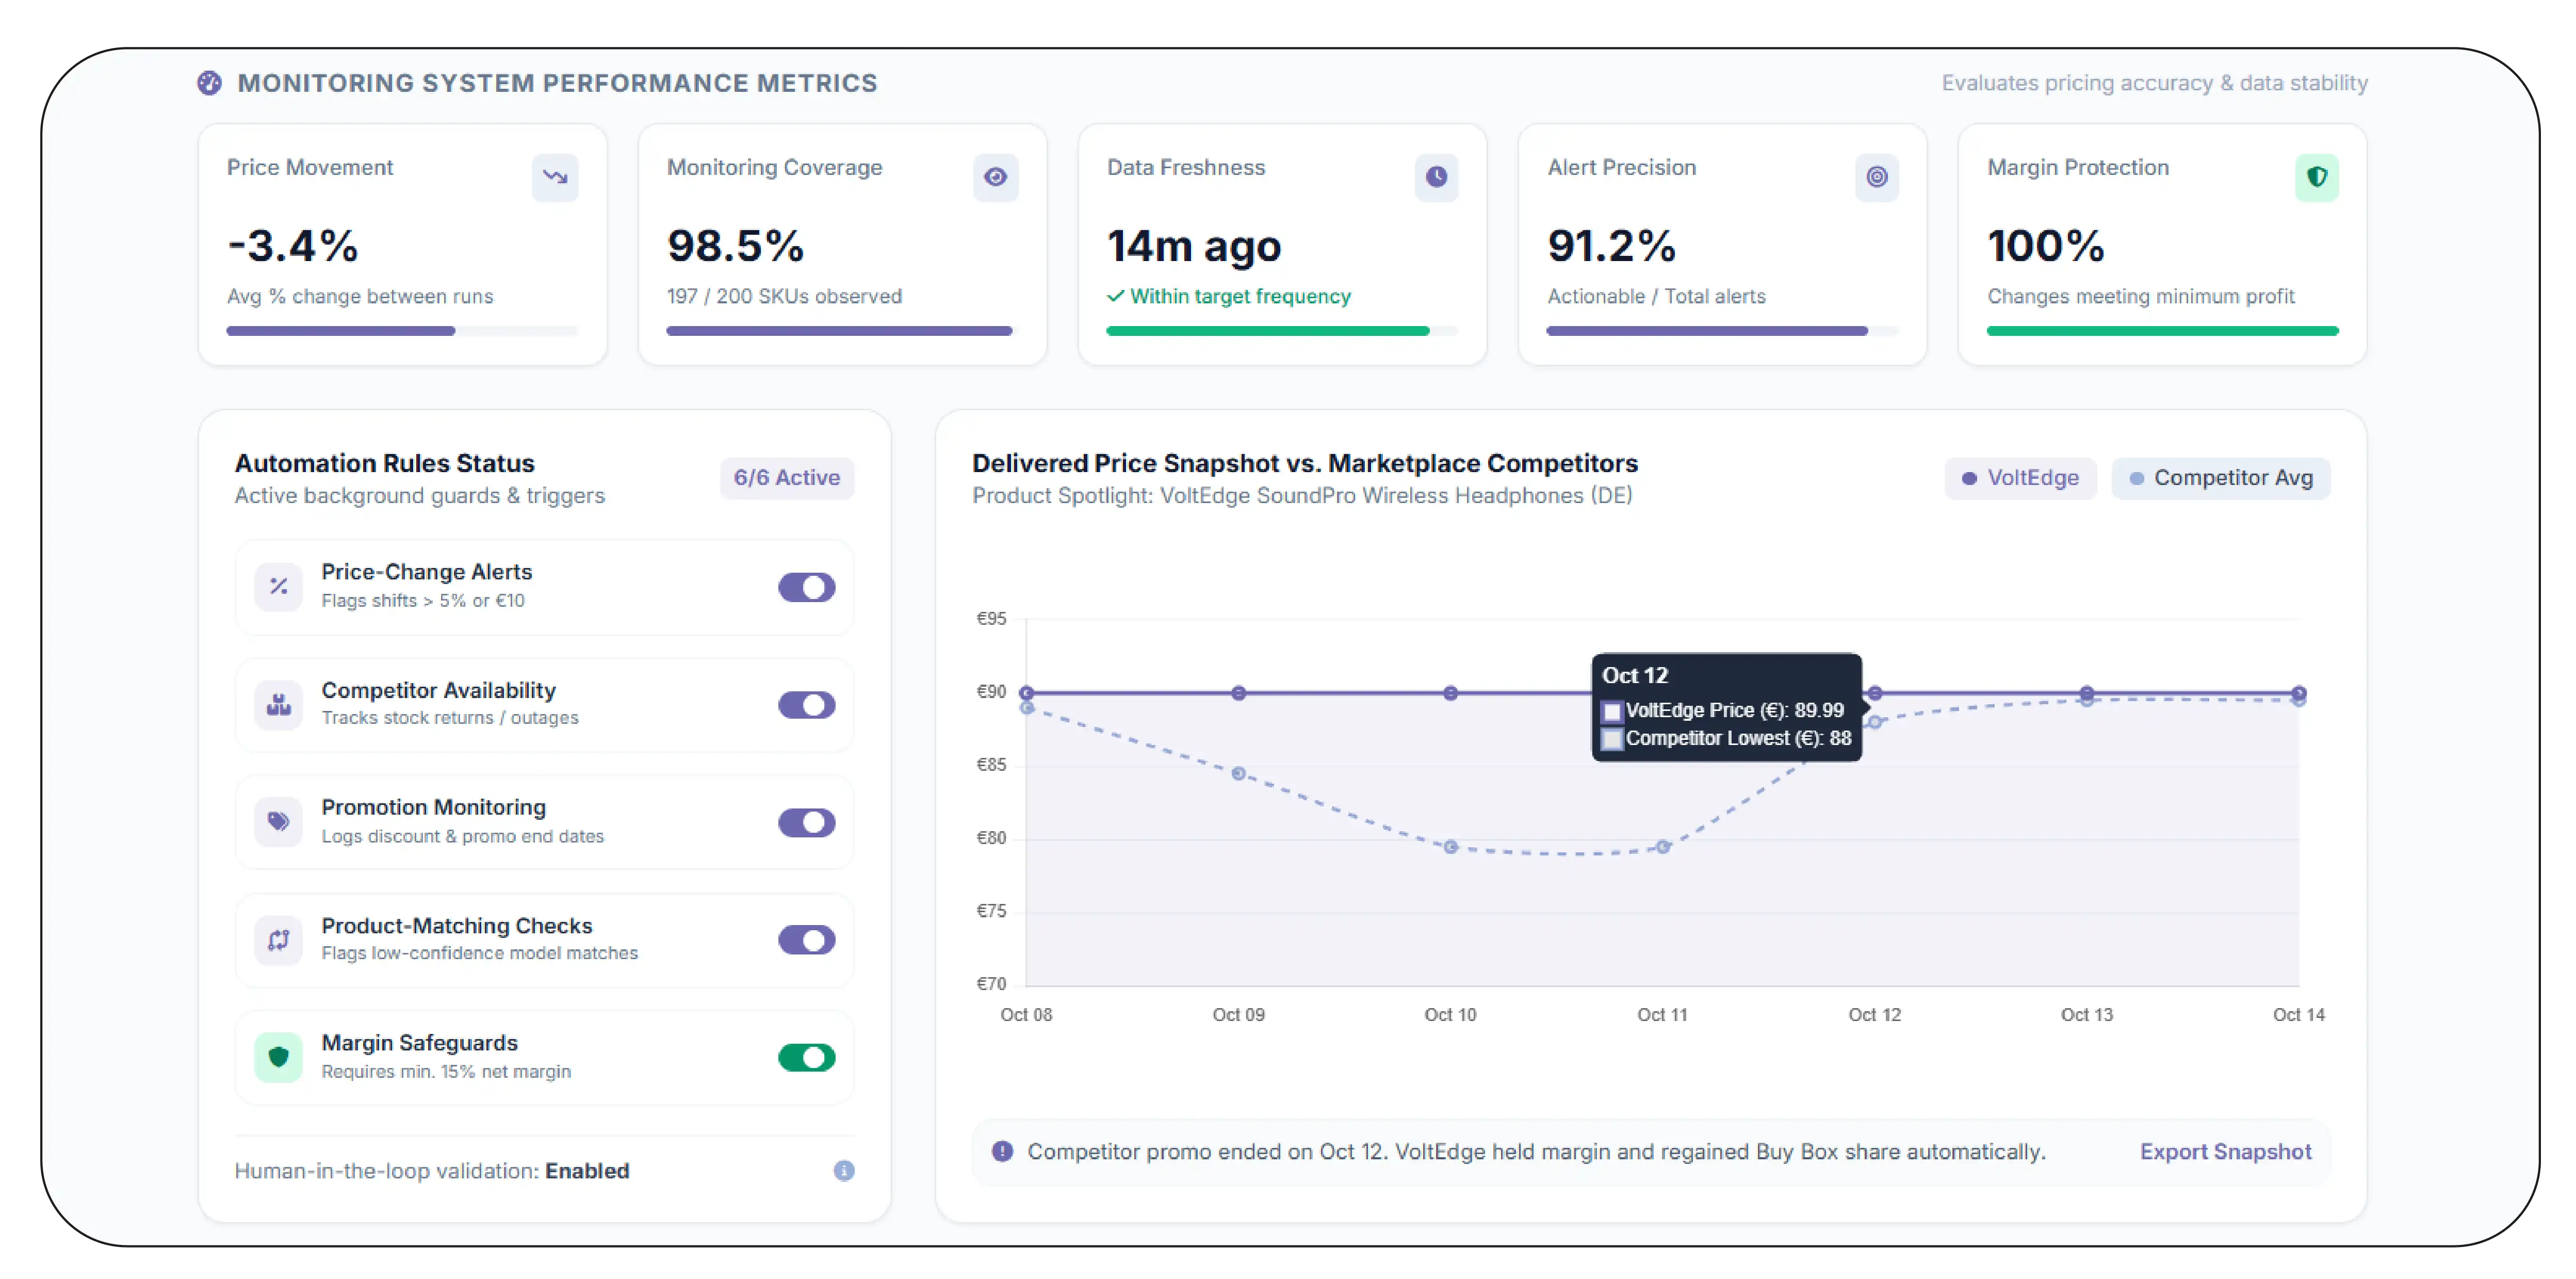Turn off Product-Matching Checks switch
This screenshot has height=1279, width=2576.
click(806, 940)
